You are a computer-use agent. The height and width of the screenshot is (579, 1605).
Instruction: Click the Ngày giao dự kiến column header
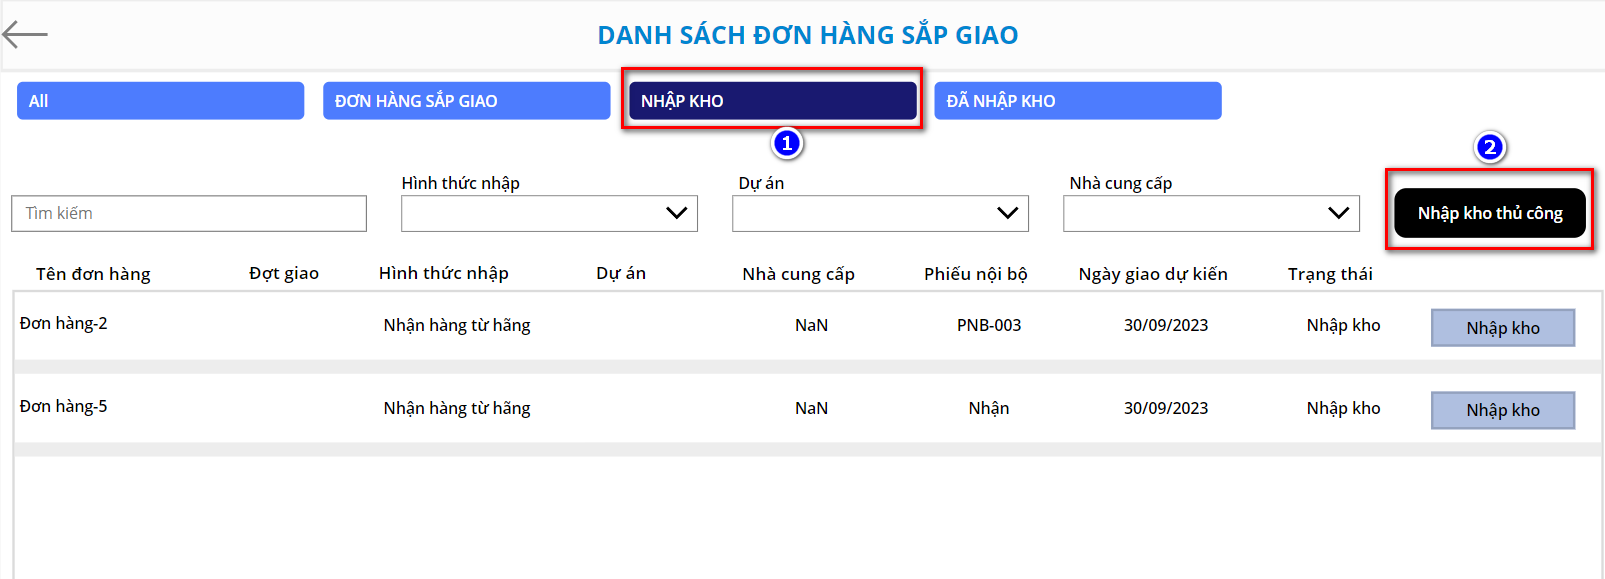tap(1152, 274)
